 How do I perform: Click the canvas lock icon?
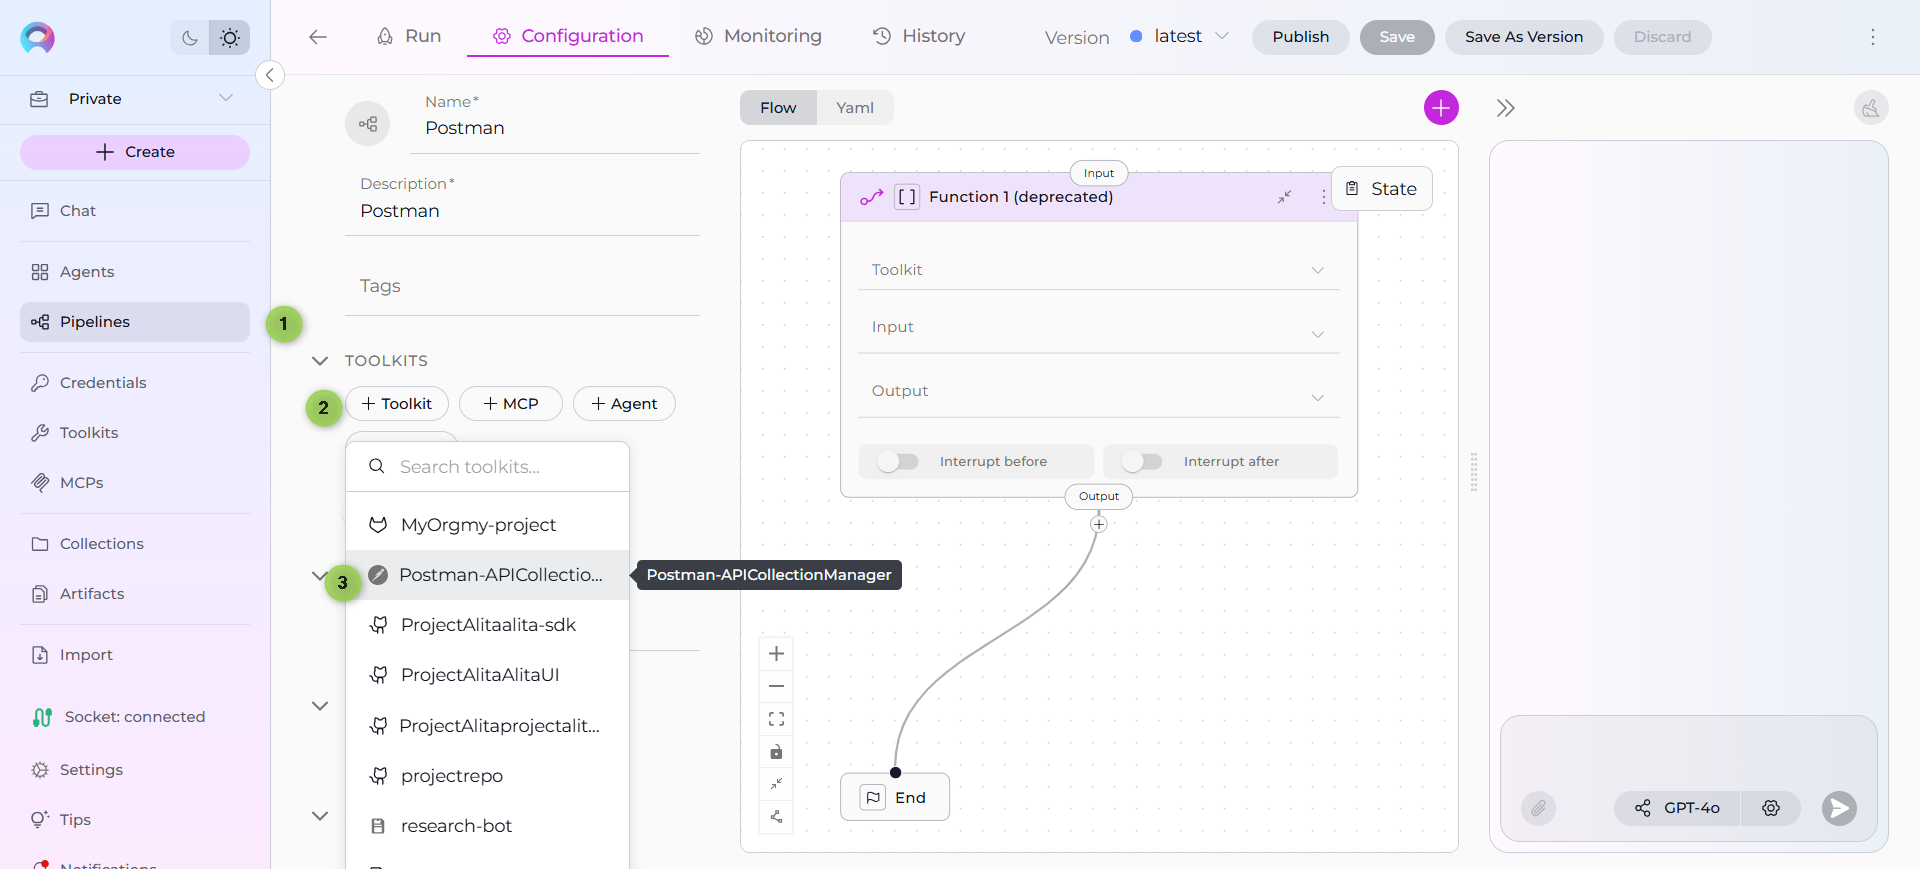[x=776, y=752]
